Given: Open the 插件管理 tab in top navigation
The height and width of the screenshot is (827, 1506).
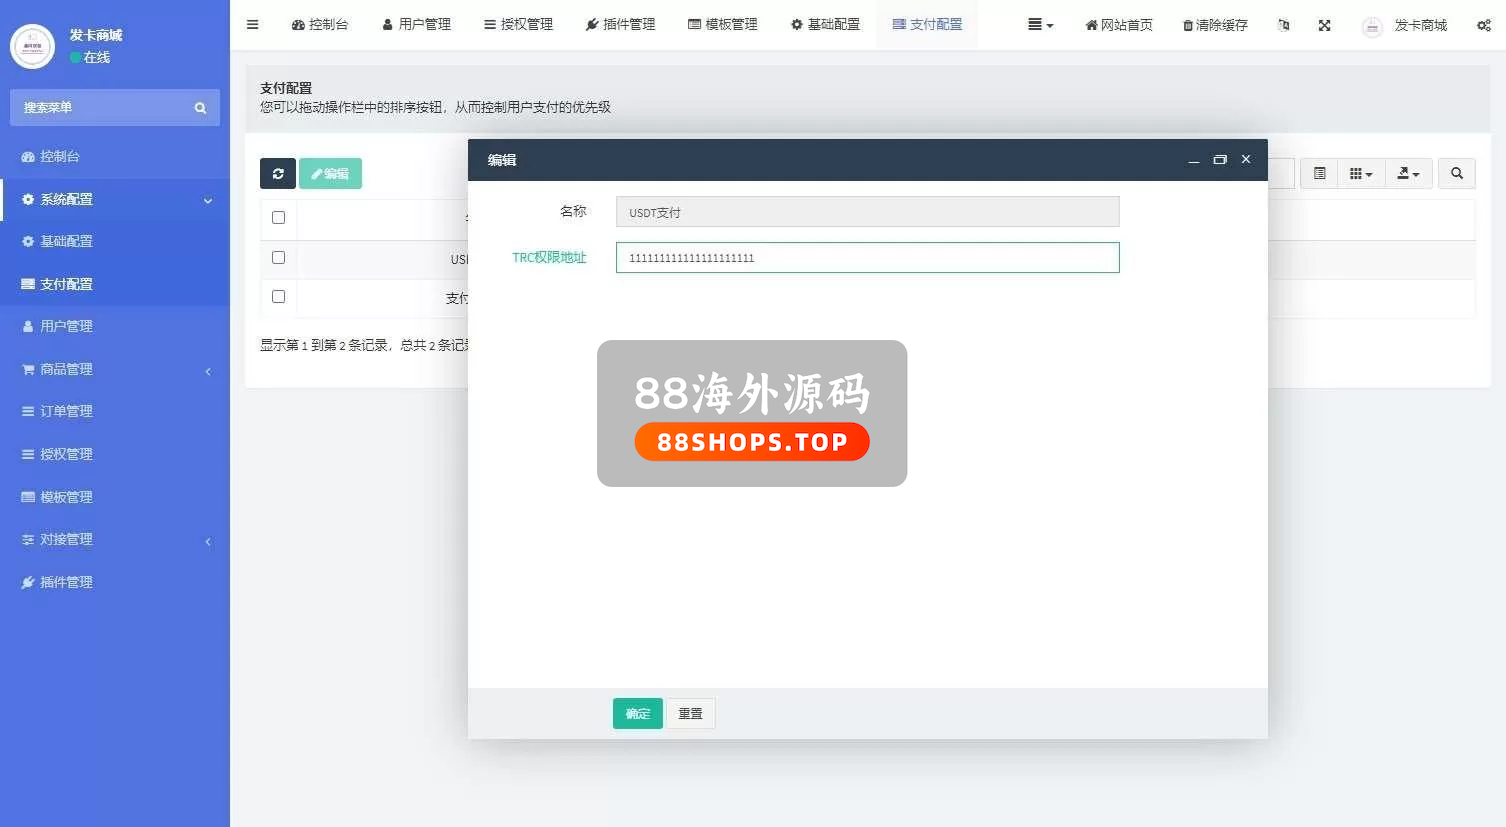Looking at the screenshot, I should 620,25.
